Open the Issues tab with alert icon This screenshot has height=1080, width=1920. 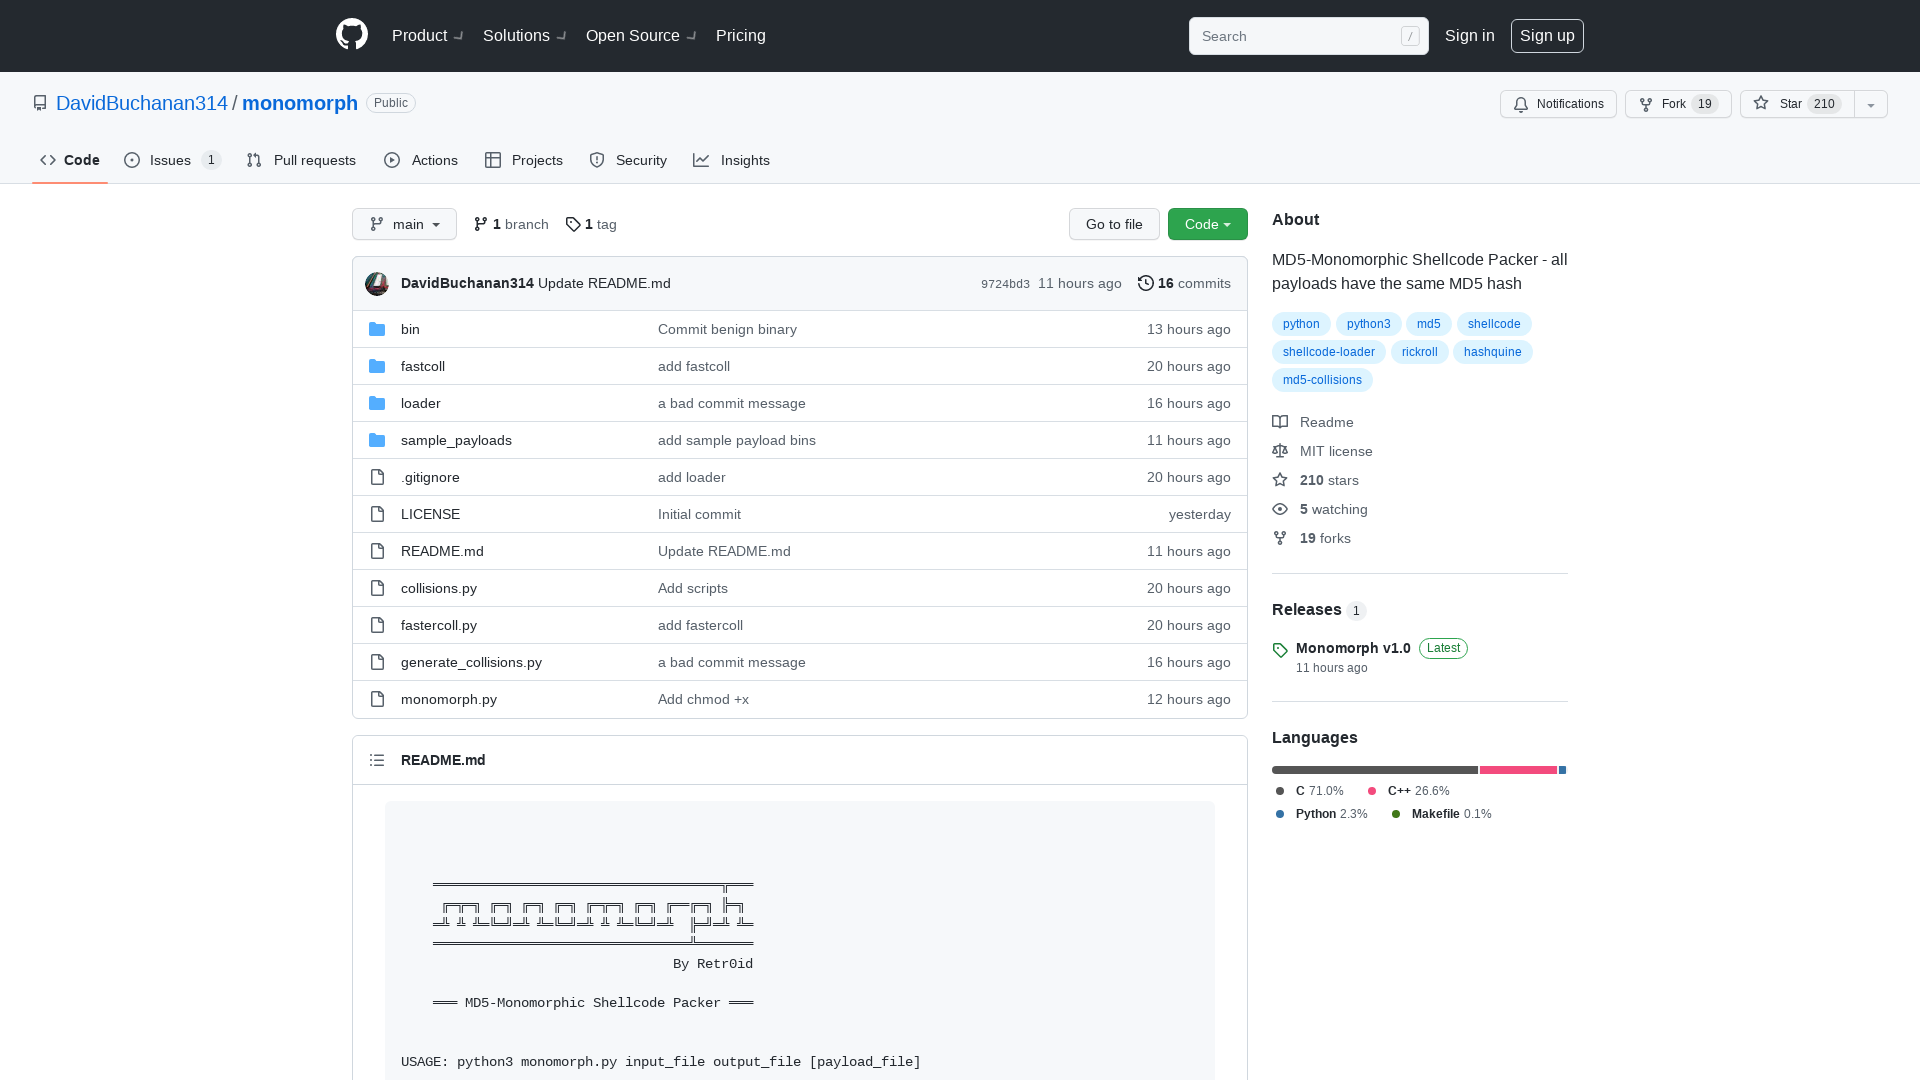click(x=171, y=160)
